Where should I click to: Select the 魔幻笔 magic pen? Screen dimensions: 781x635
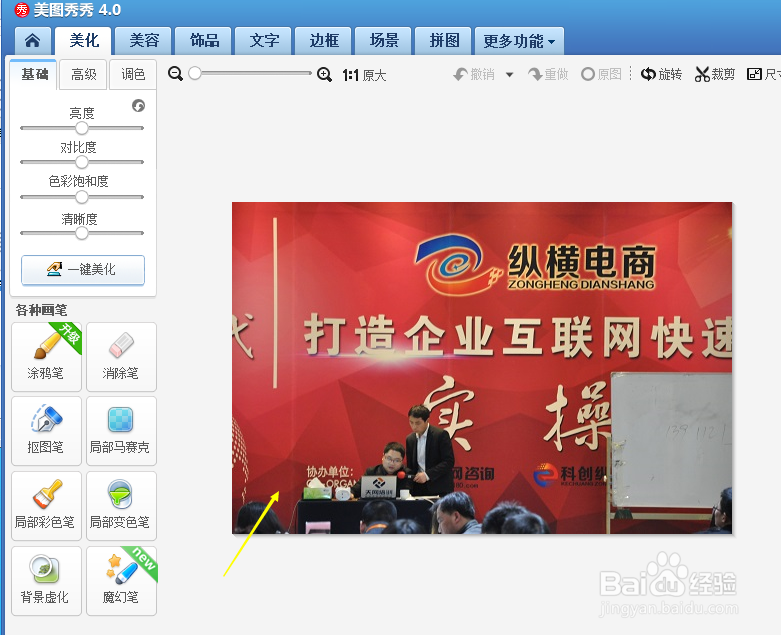pos(121,581)
